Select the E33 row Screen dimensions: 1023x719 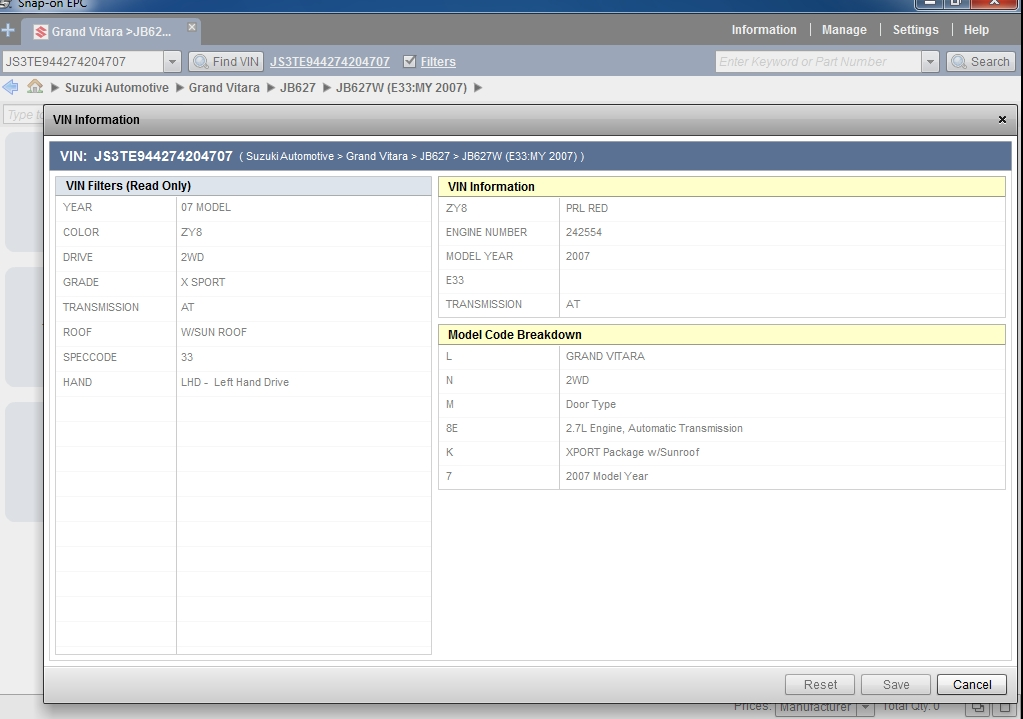722,281
